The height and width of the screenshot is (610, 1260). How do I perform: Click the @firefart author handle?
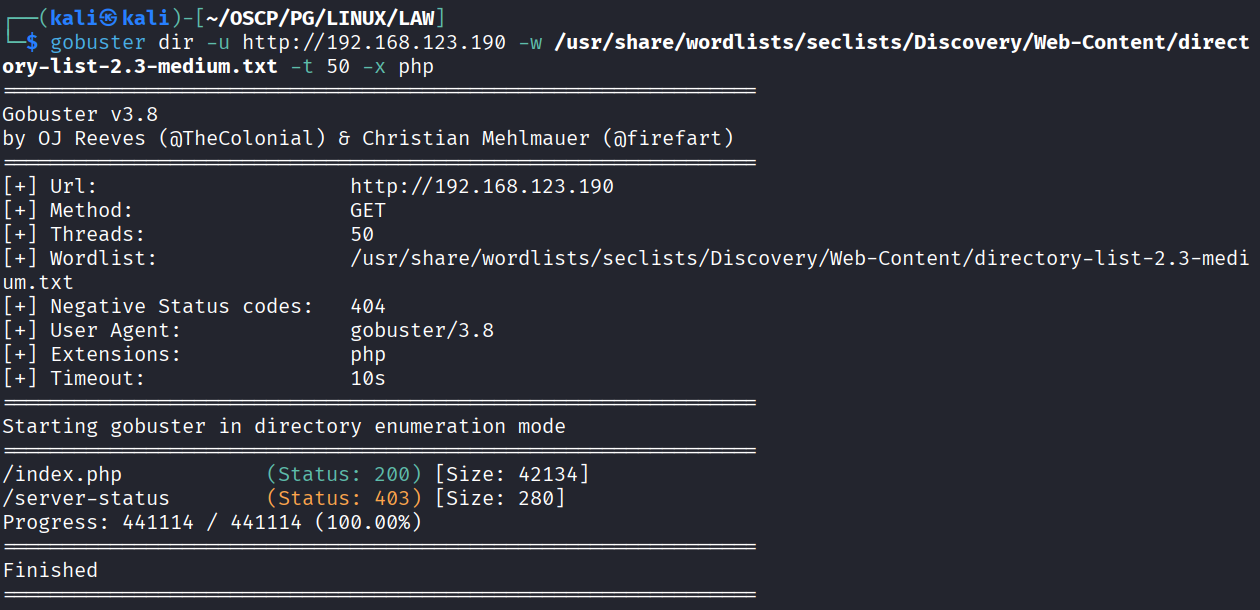(667, 138)
